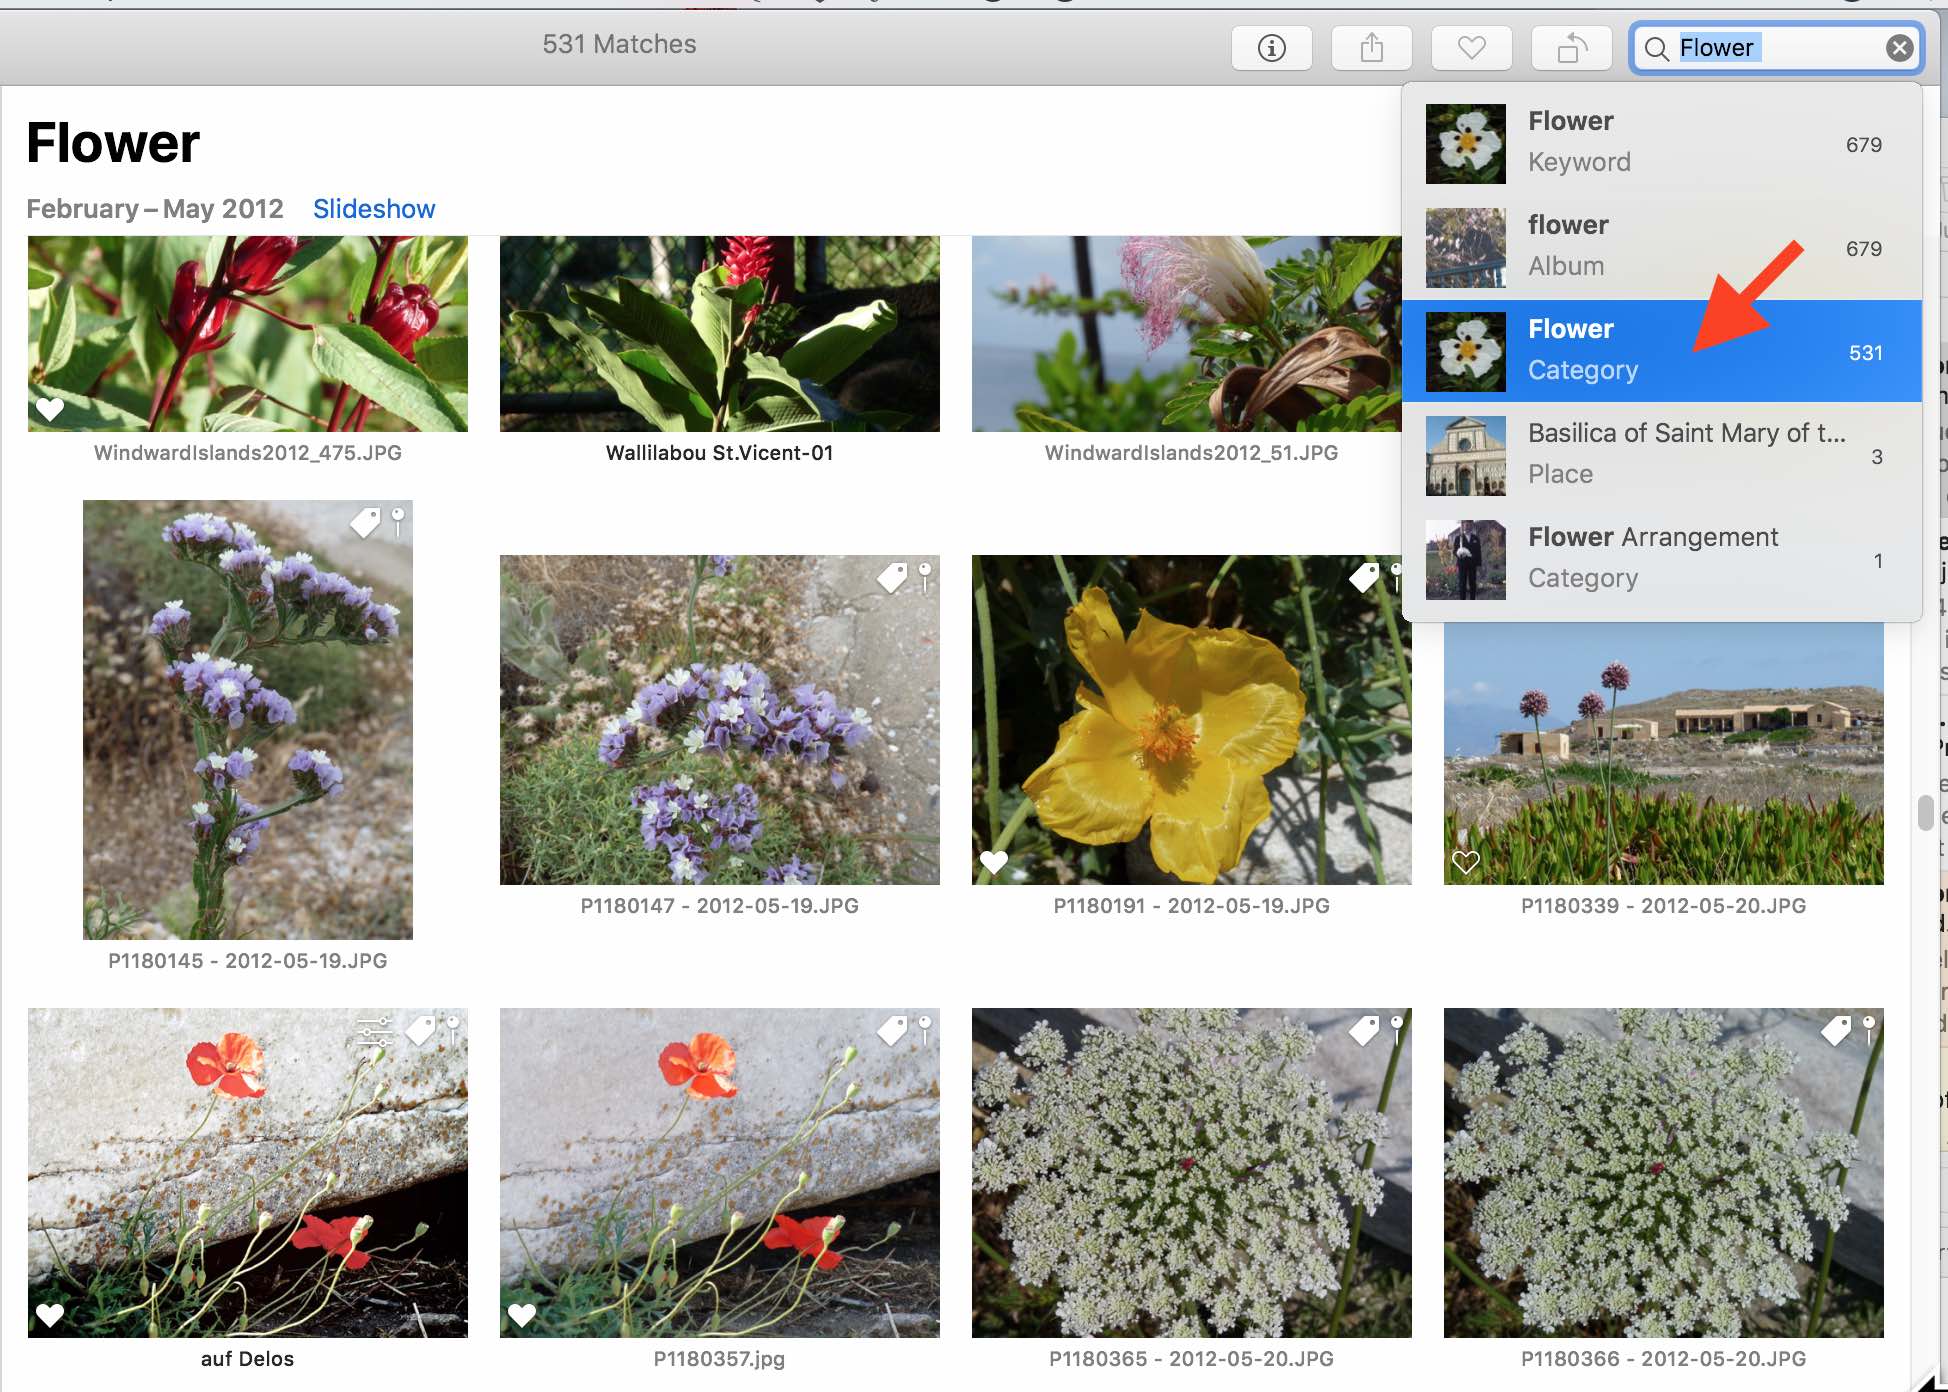1948x1392 pixels.
Task: Open the Wallilabou St.Vicent-01 photo thumbnail
Action: coord(719,334)
